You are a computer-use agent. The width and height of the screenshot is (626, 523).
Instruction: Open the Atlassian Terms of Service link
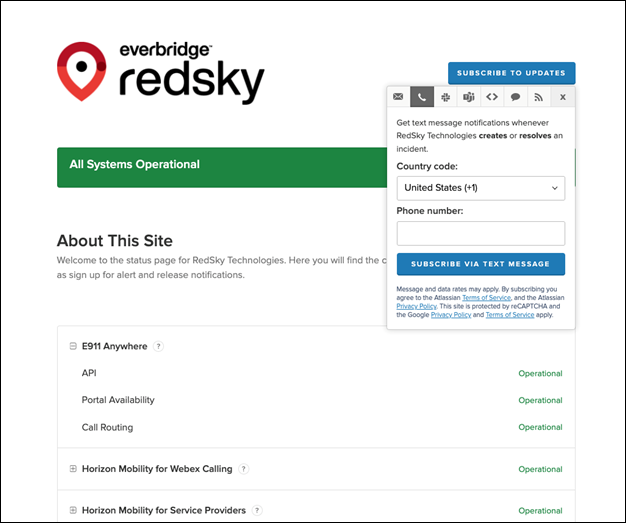pos(486,298)
